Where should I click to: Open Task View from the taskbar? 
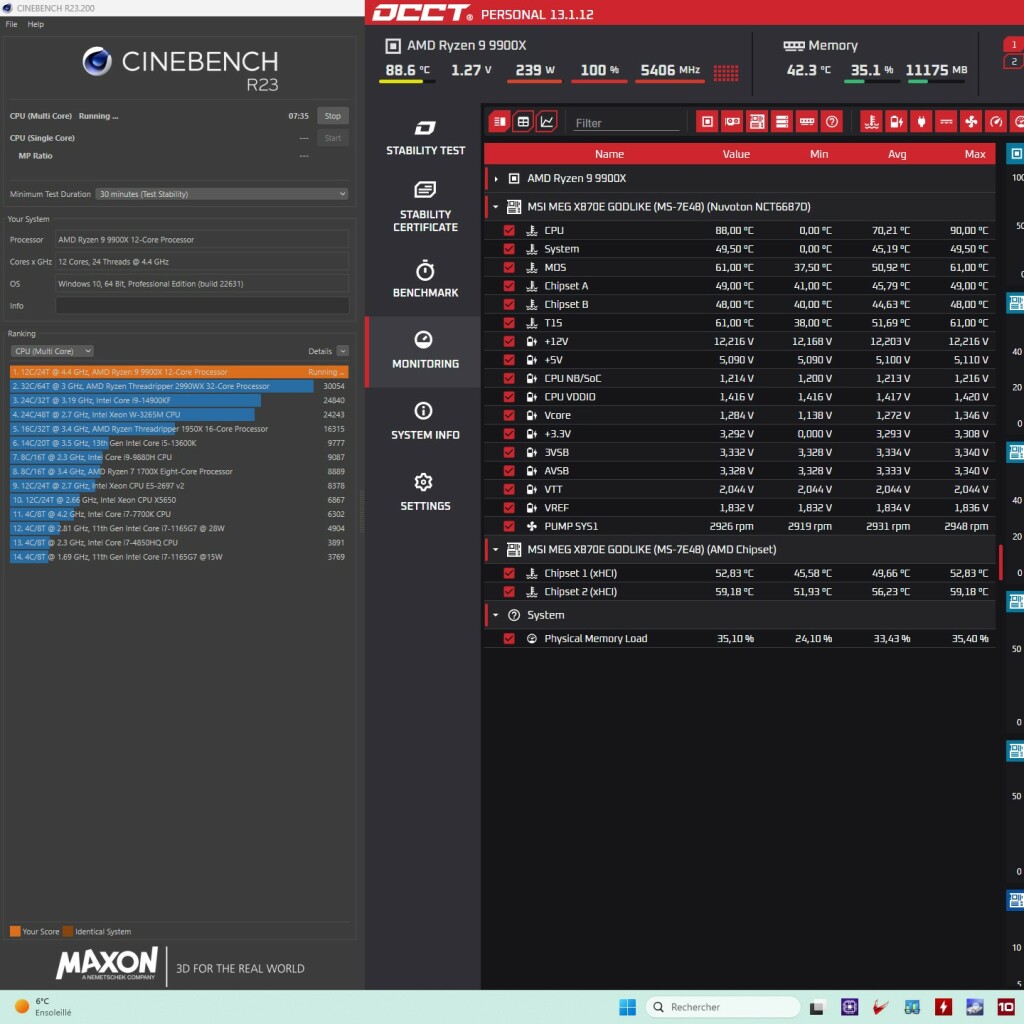tap(816, 1007)
